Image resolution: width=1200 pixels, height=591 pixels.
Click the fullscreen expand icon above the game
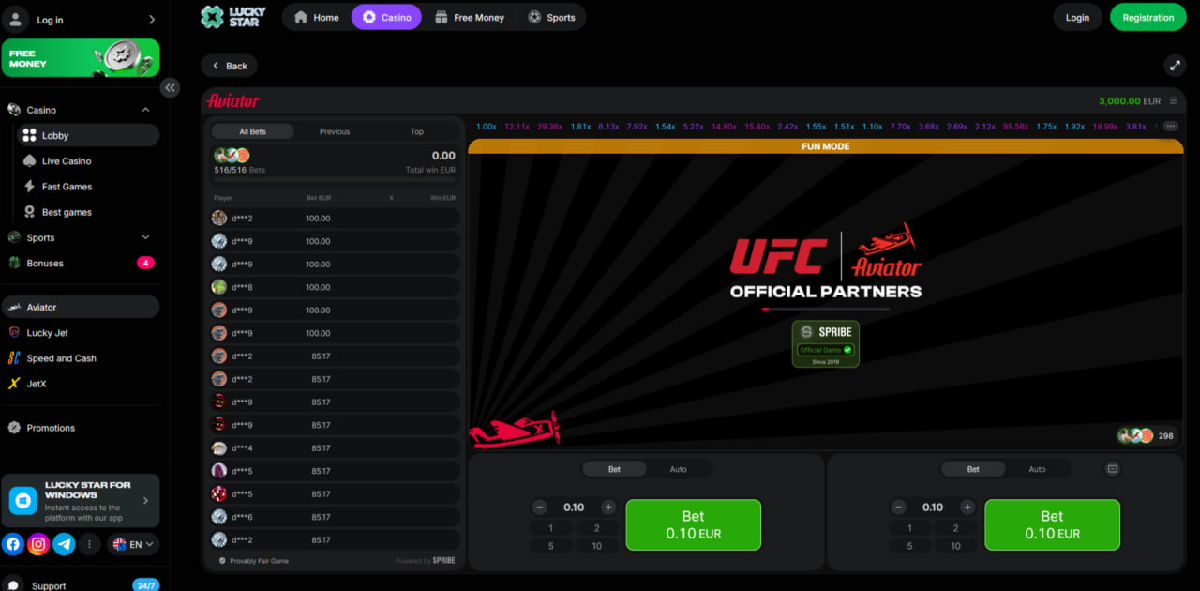point(1174,65)
